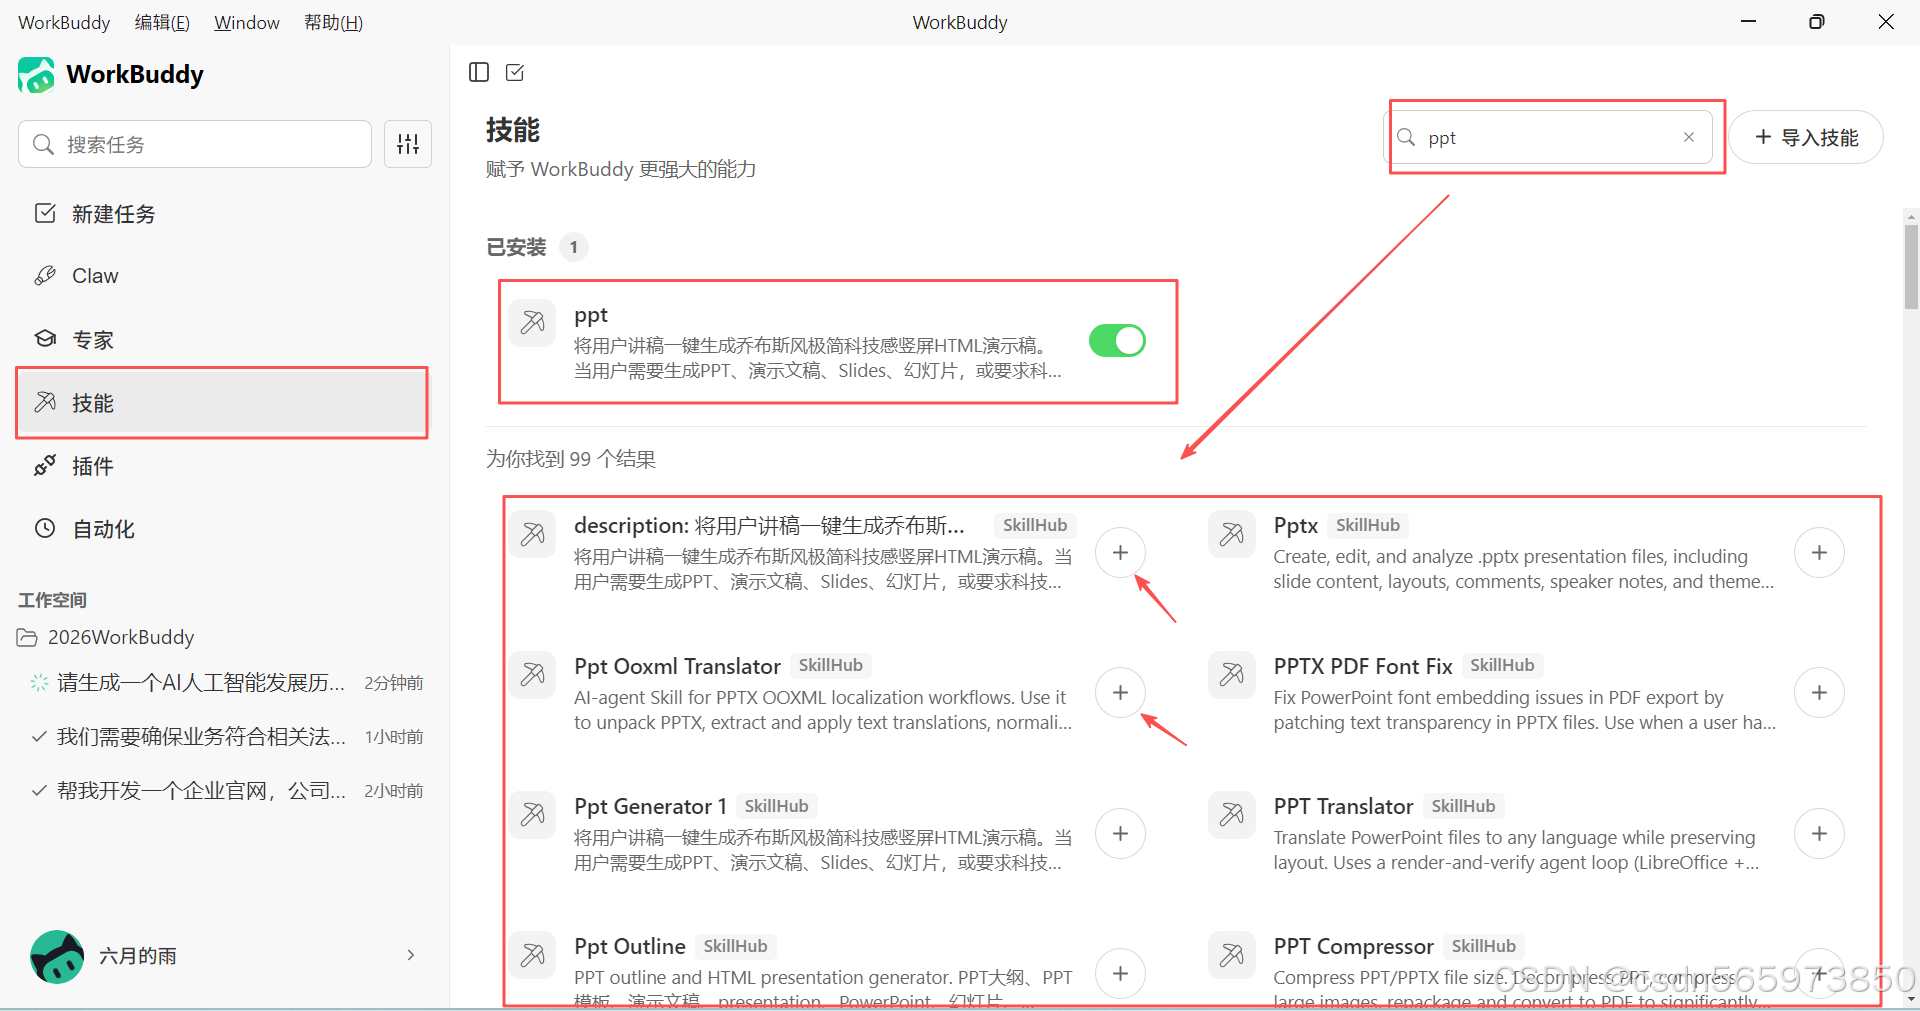Click the 2026WorkBuddy folder icon
This screenshot has height=1011, width=1920.
[27, 638]
